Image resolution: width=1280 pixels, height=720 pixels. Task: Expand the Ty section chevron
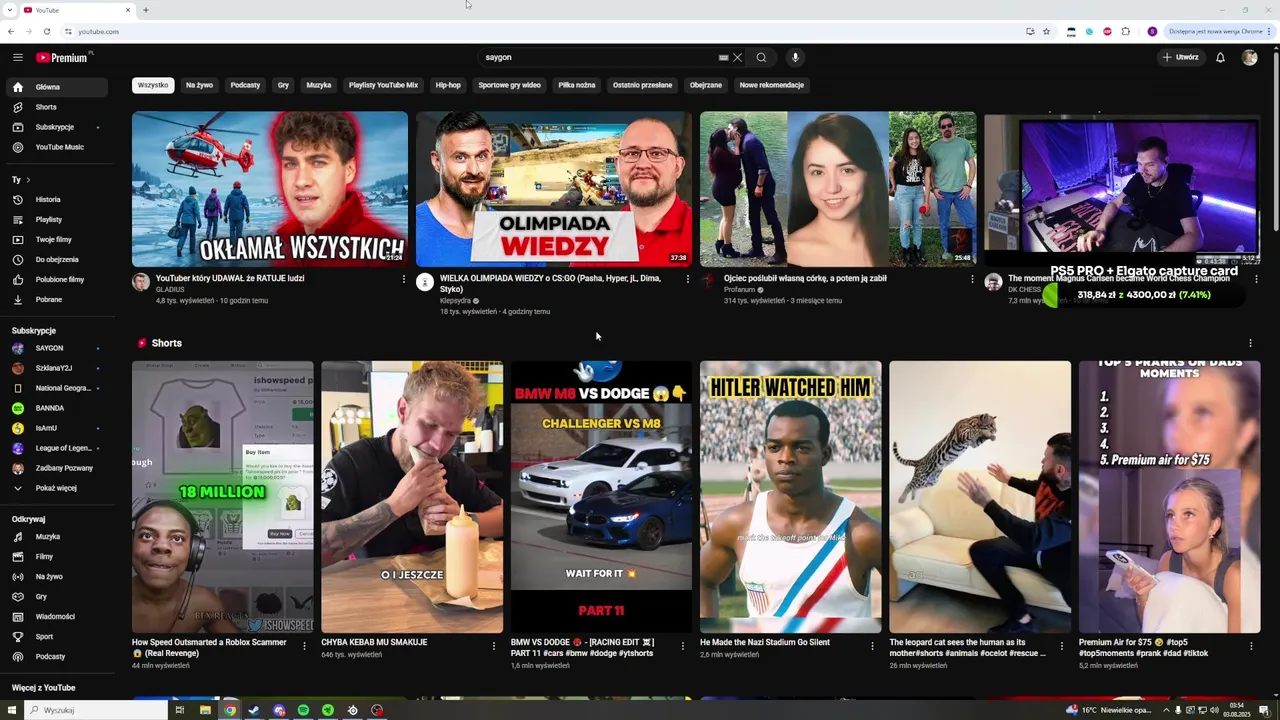[28, 180]
